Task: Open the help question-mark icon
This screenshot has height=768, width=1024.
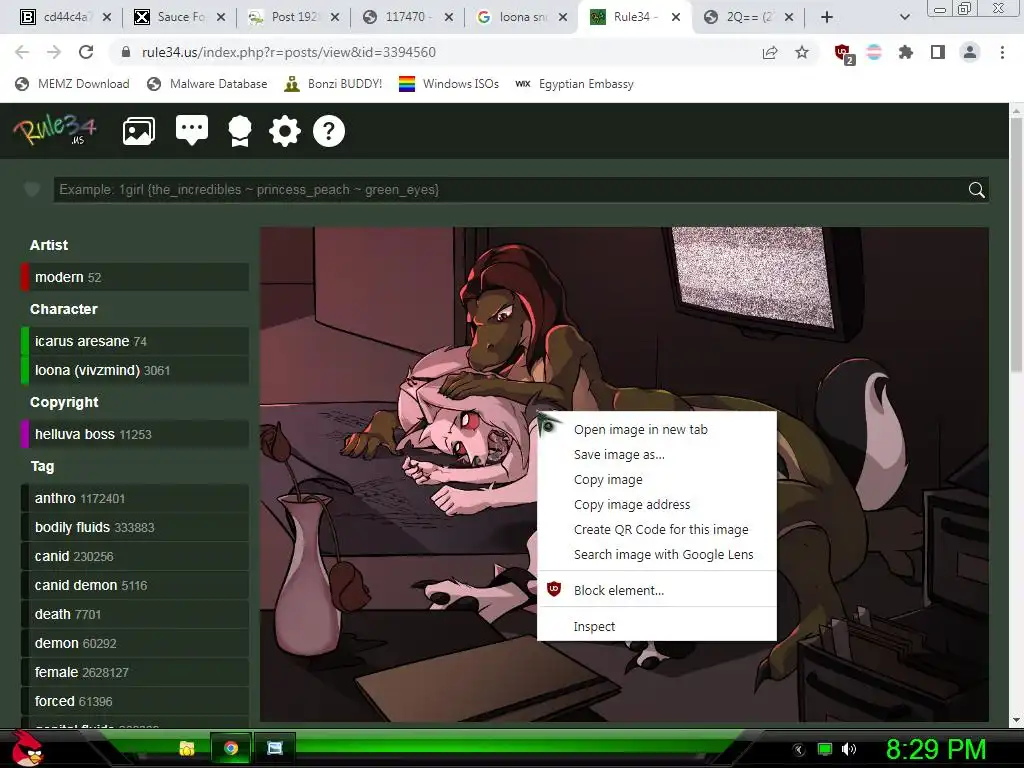Action: pyautogui.click(x=328, y=131)
